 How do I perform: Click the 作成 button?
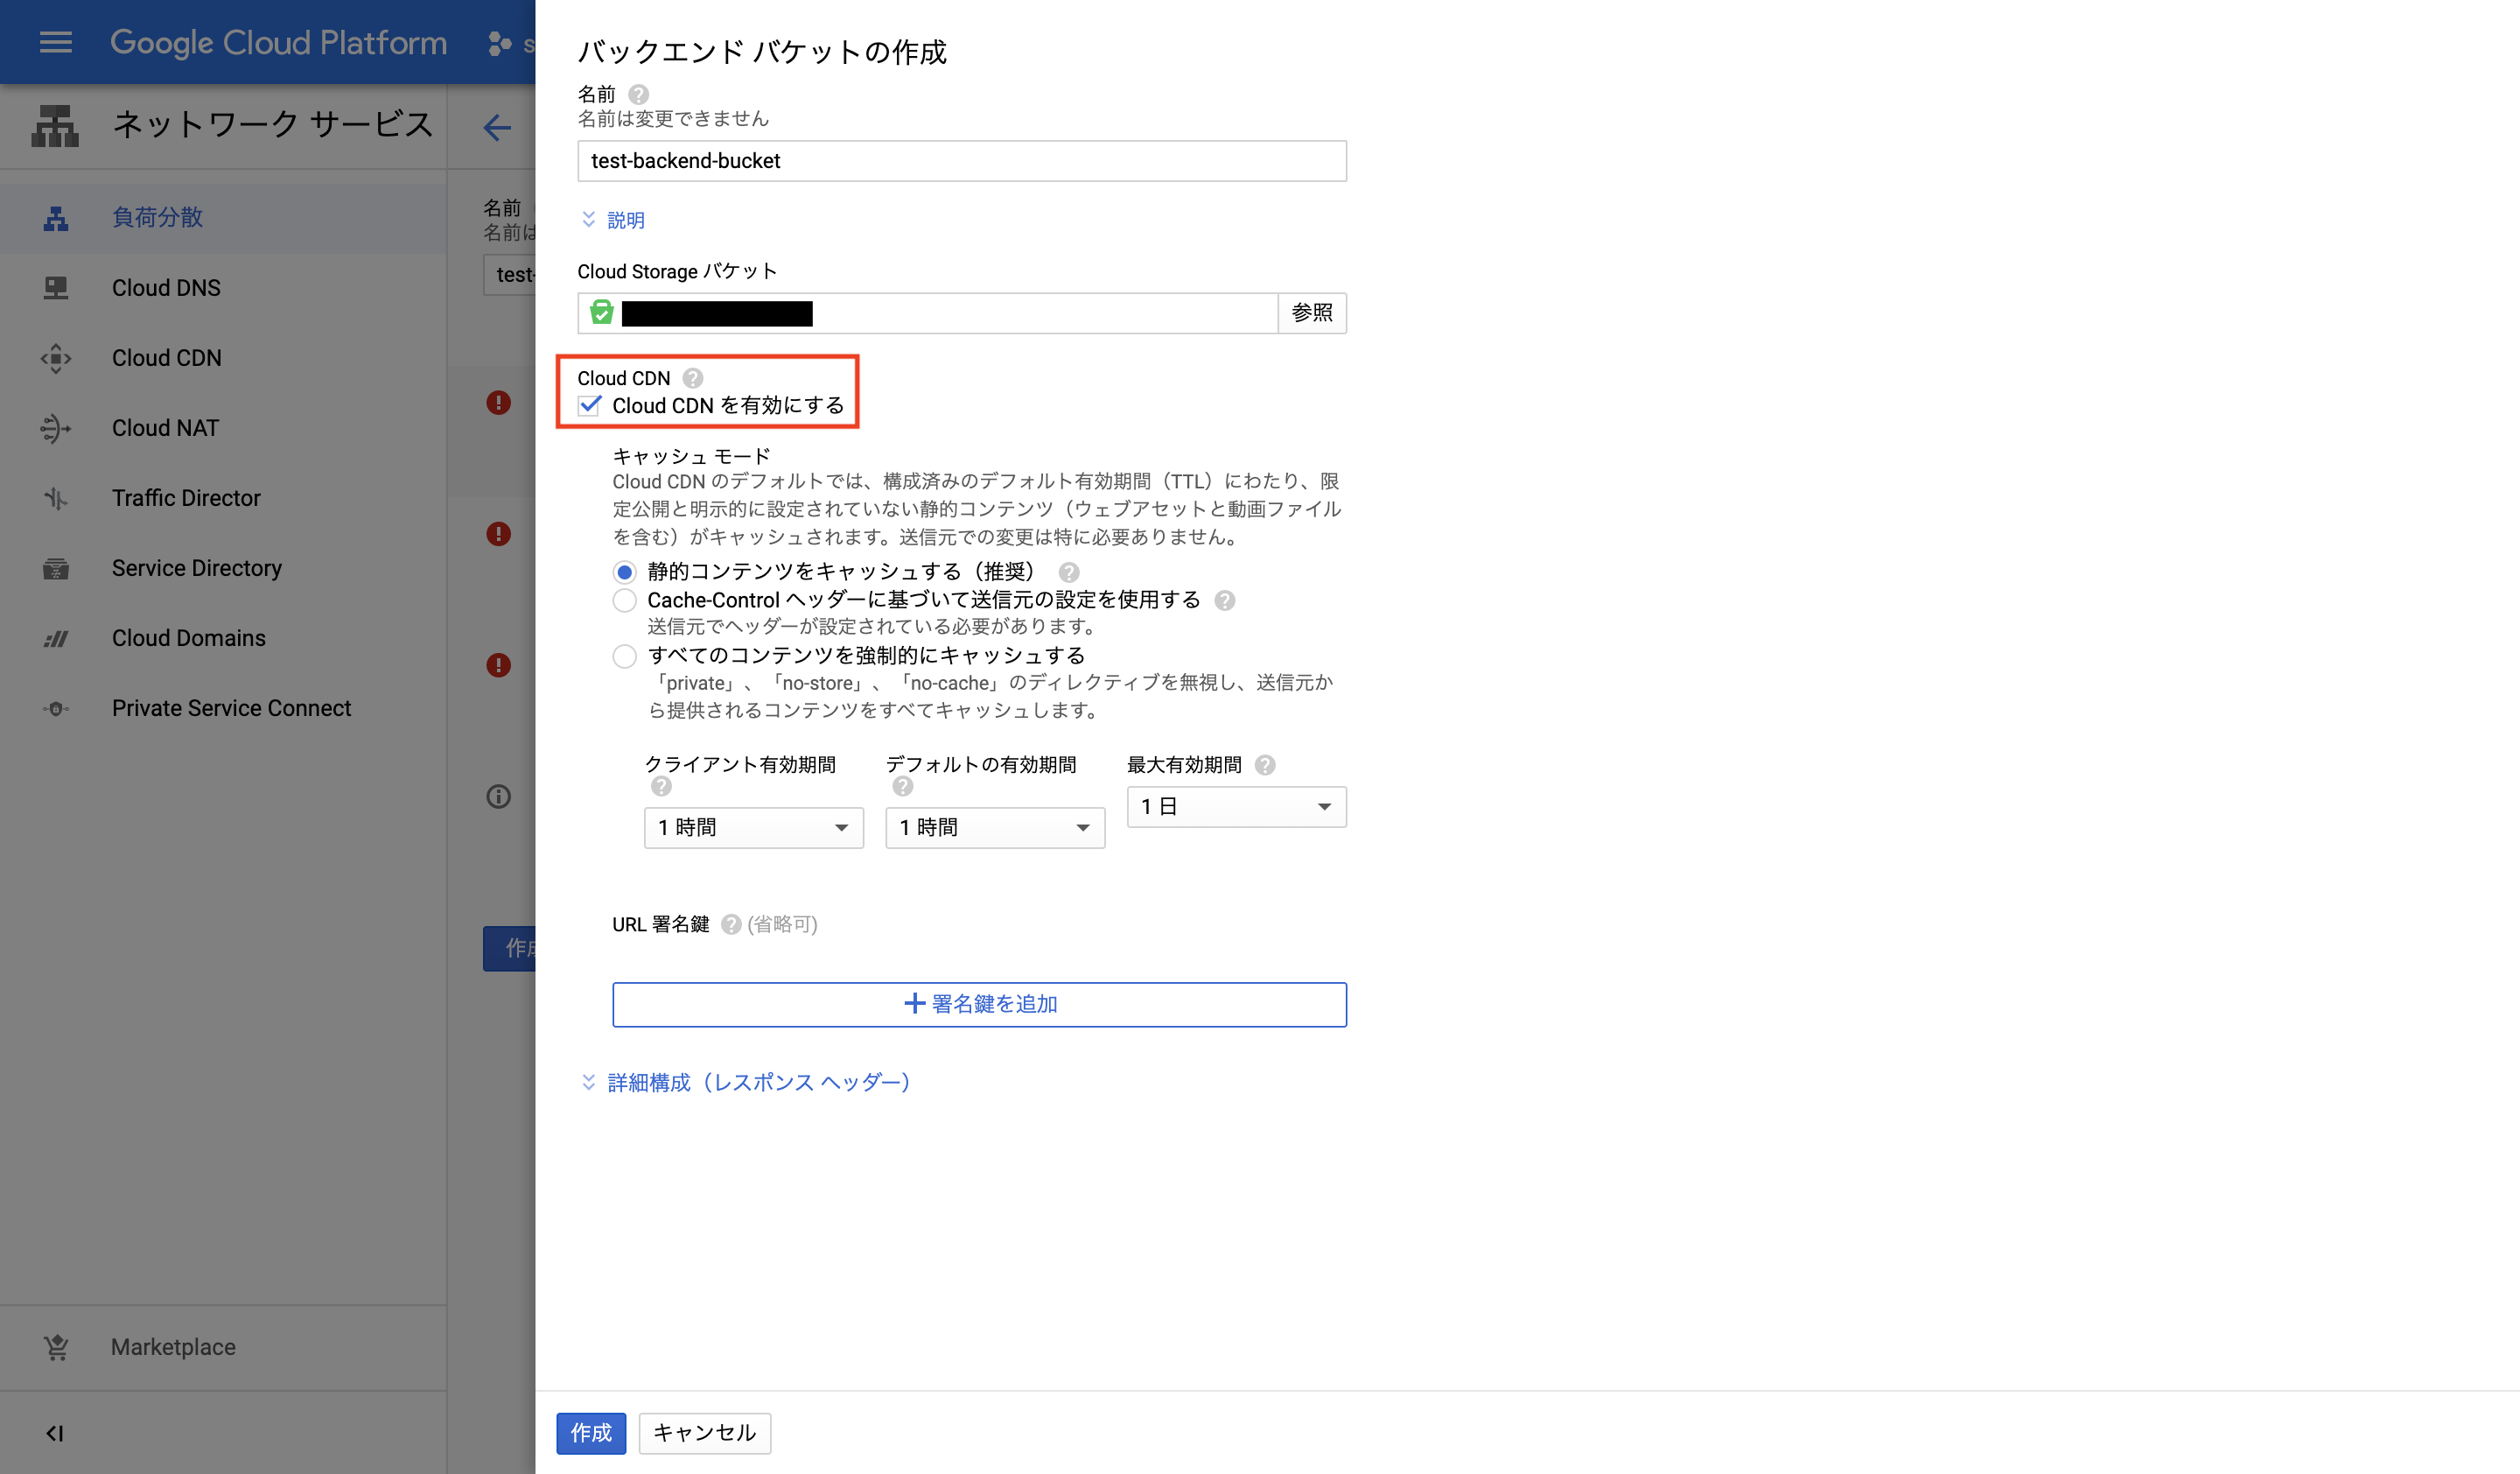click(x=590, y=1433)
